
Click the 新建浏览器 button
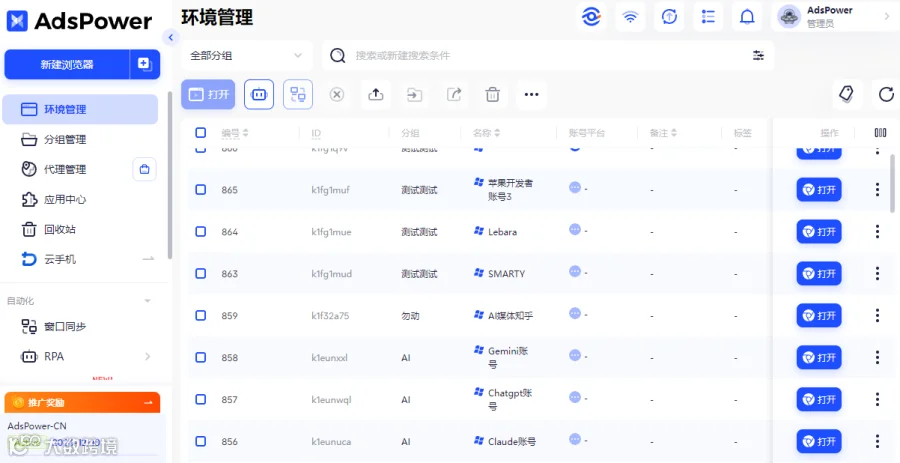(67, 64)
